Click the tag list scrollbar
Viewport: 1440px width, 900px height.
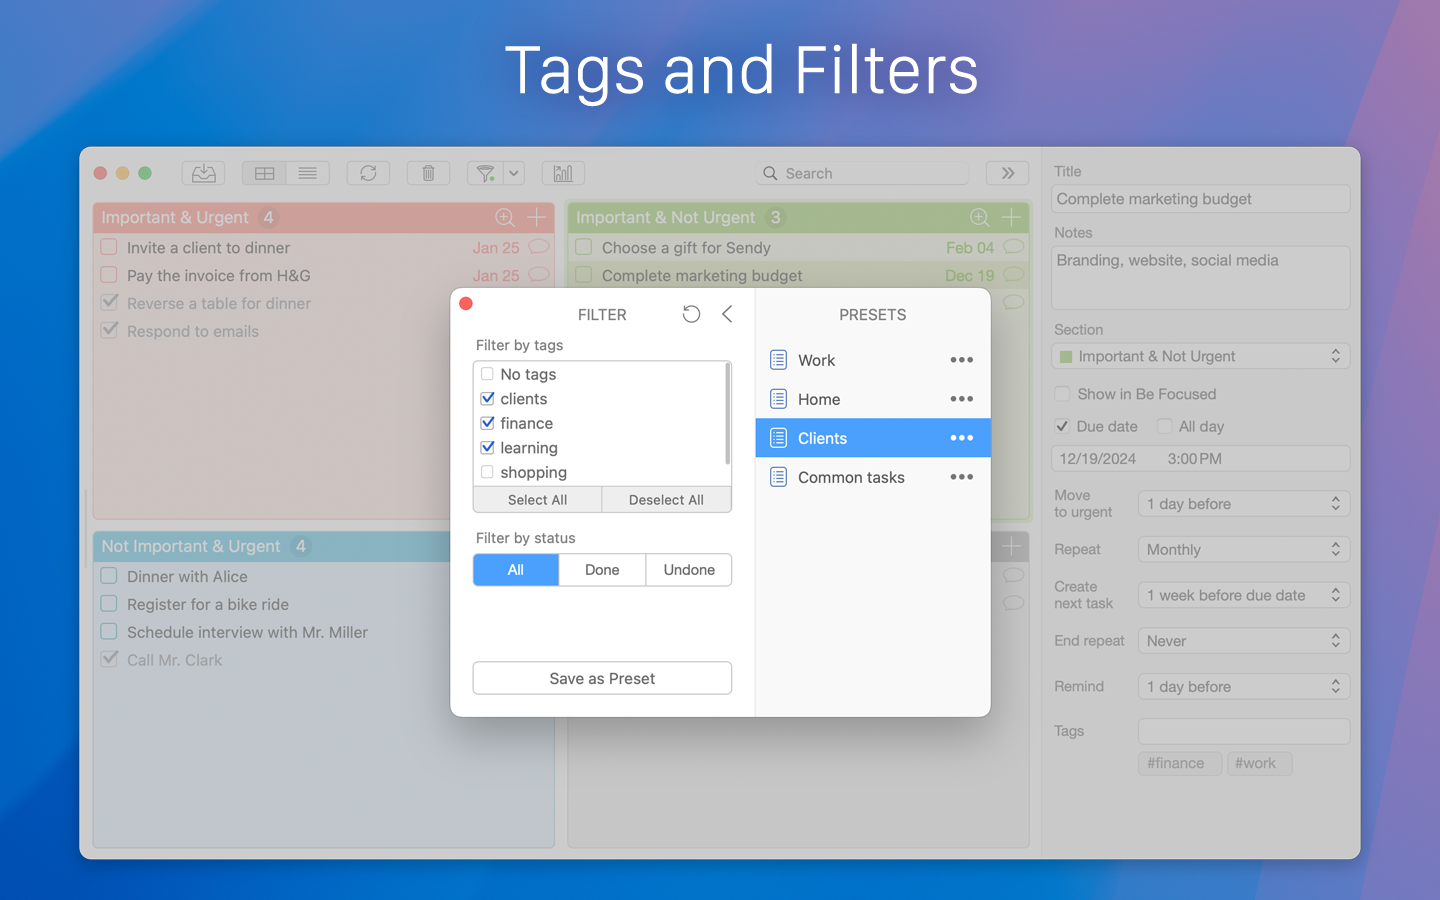click(x=728, y=413)
